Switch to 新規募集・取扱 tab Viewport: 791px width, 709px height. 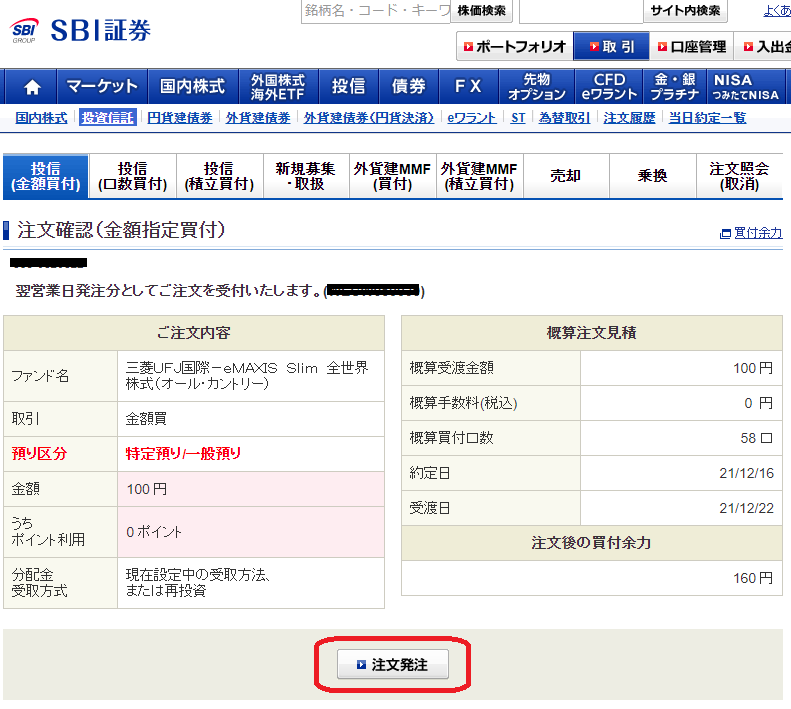[x=306, y=176]
